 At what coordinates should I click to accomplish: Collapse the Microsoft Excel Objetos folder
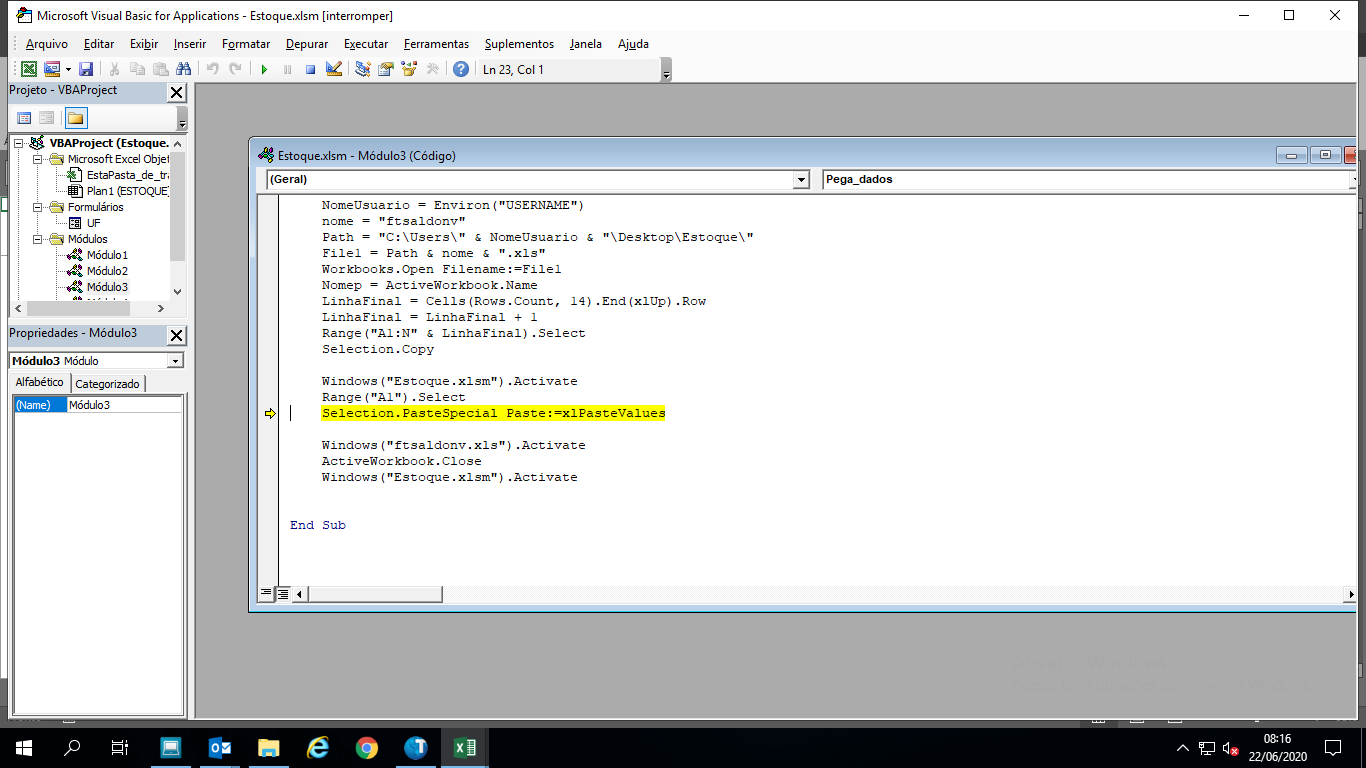[x=38, y=159]
